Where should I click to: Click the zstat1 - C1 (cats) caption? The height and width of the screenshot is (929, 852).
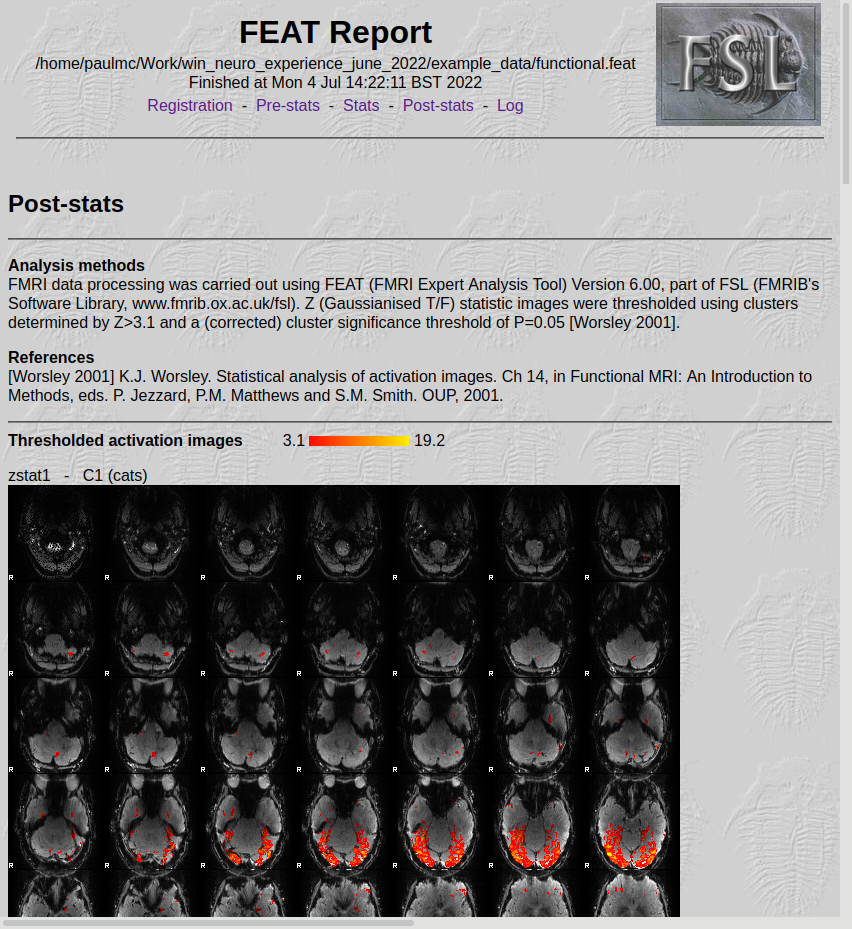click(77, 475)
